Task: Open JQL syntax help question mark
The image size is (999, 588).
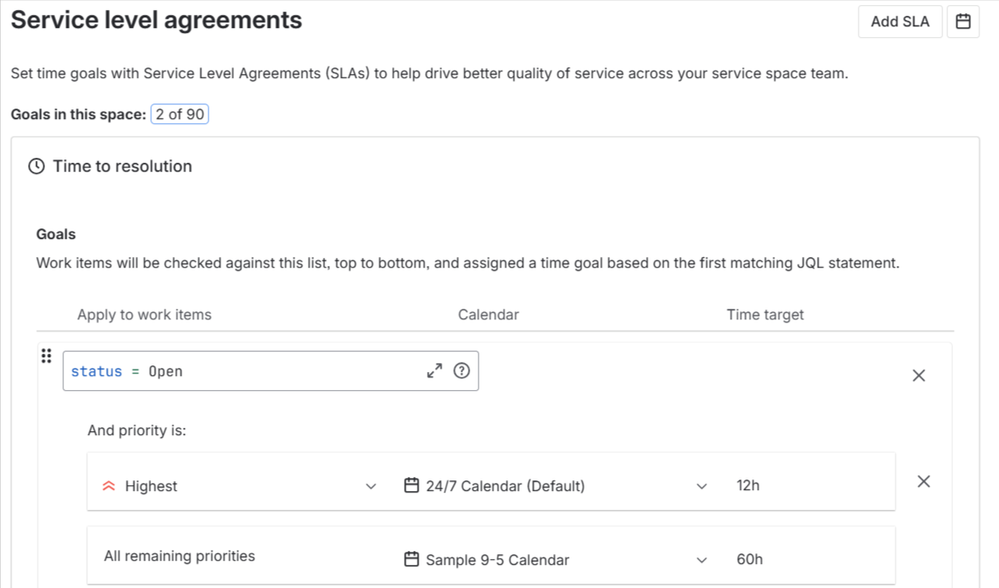Action: coord(461,371)
